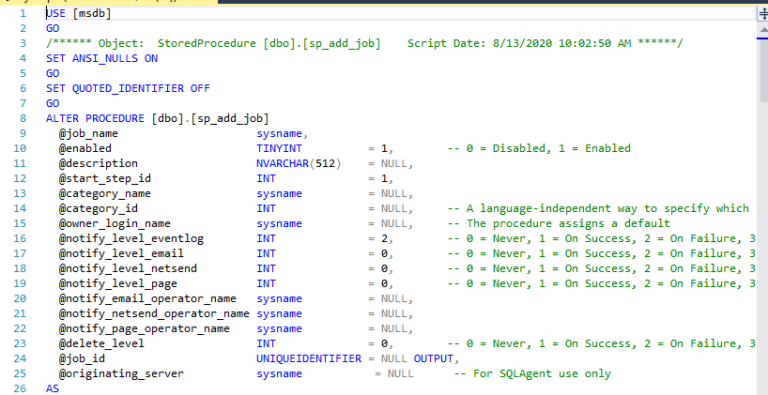Place cursor on ALTER PROCEDURE keyword

[x=95, y=119]
